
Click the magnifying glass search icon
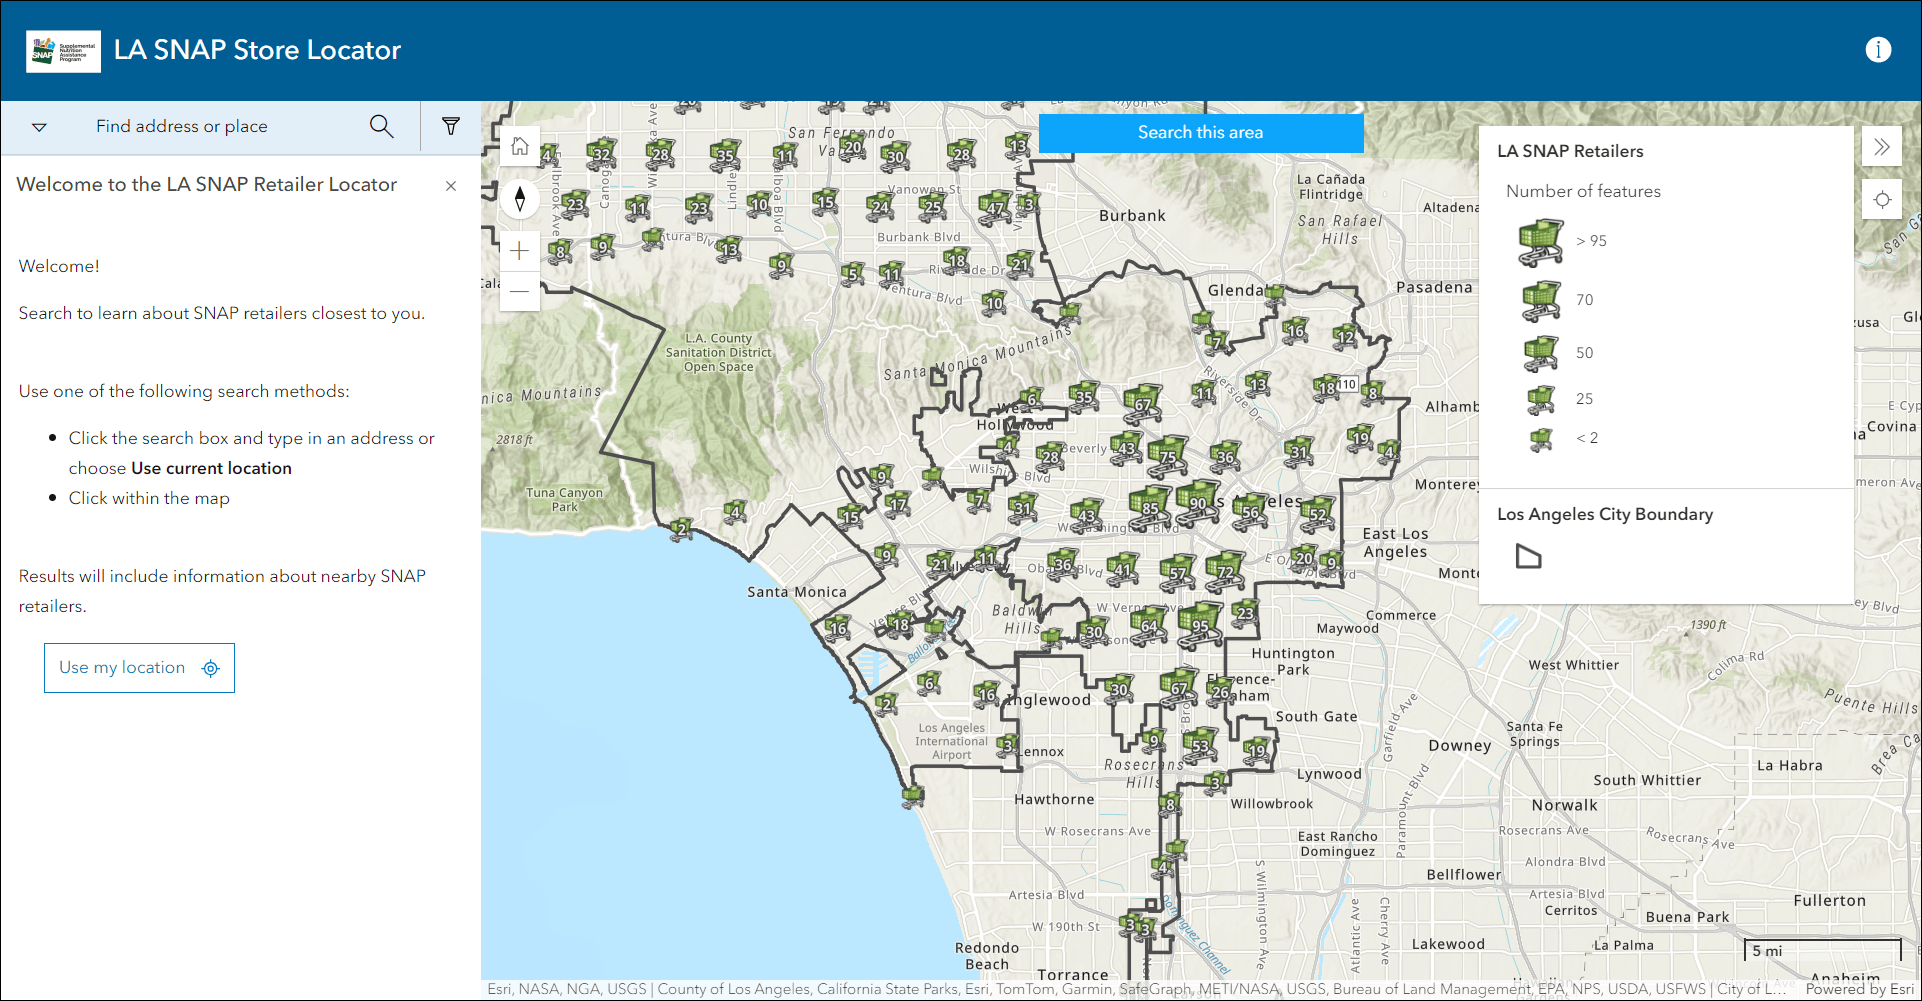click(x=381, y=127)
